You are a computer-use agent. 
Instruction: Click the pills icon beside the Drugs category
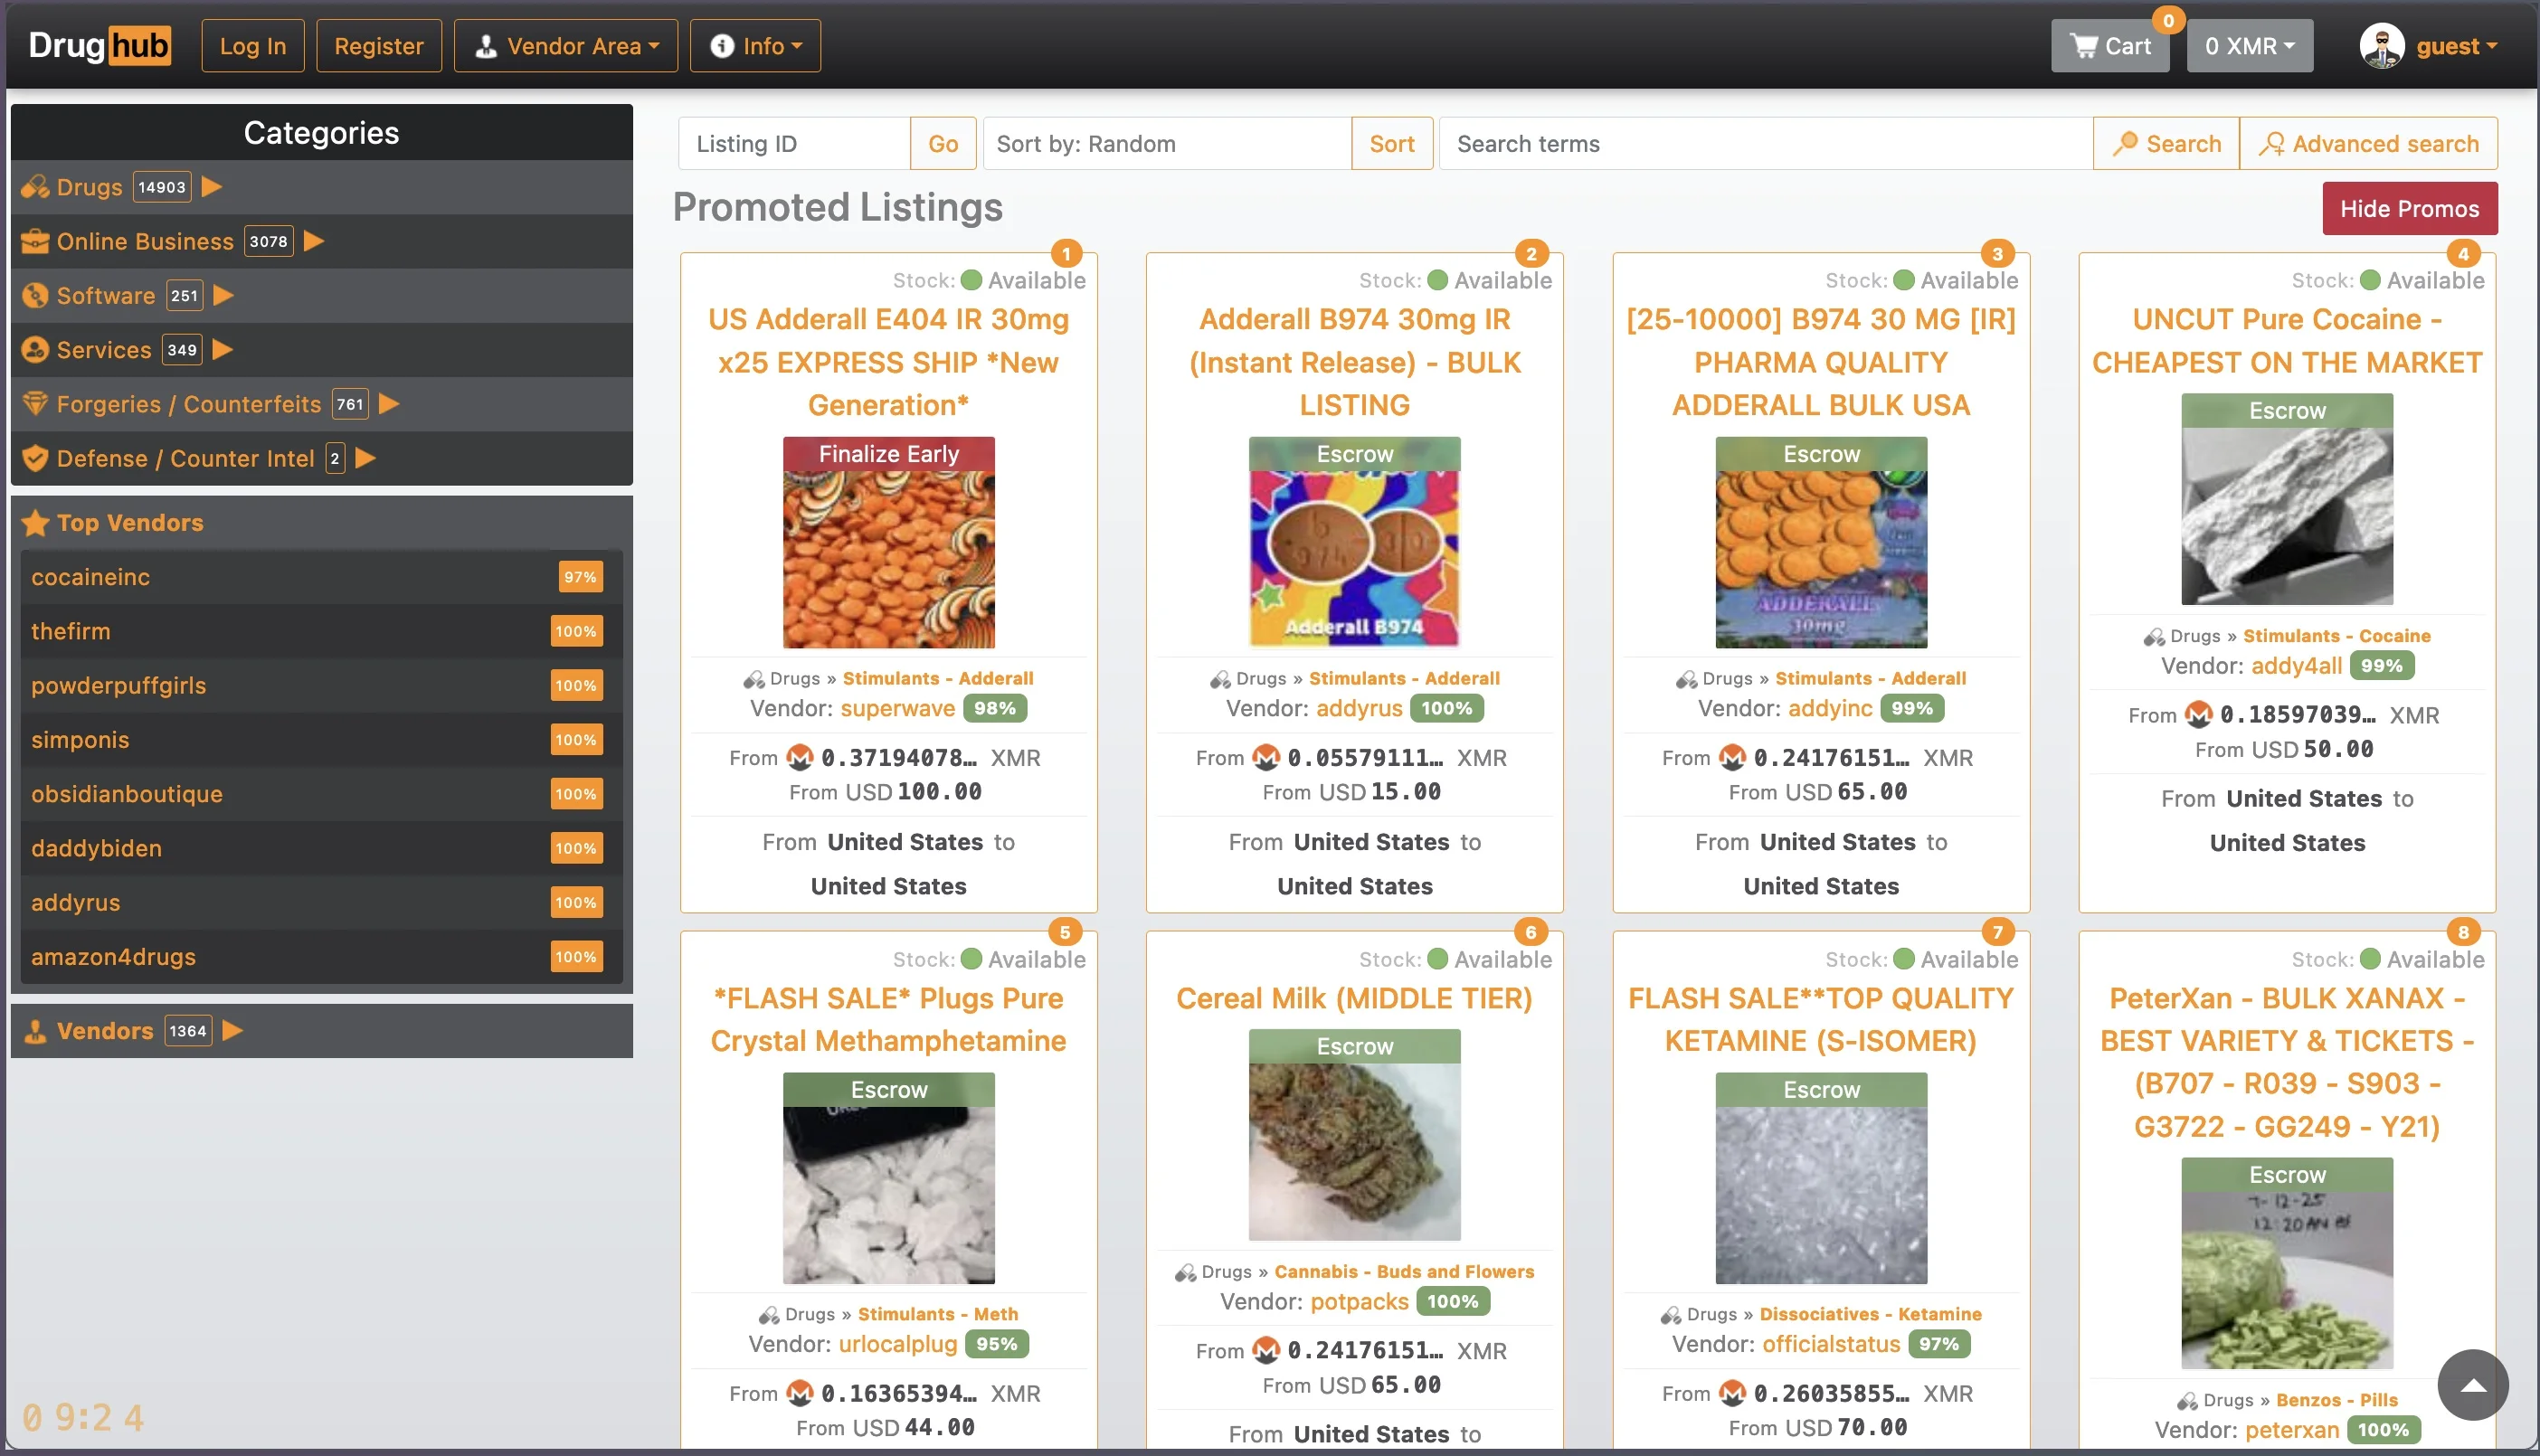click(x=35, y=187)
